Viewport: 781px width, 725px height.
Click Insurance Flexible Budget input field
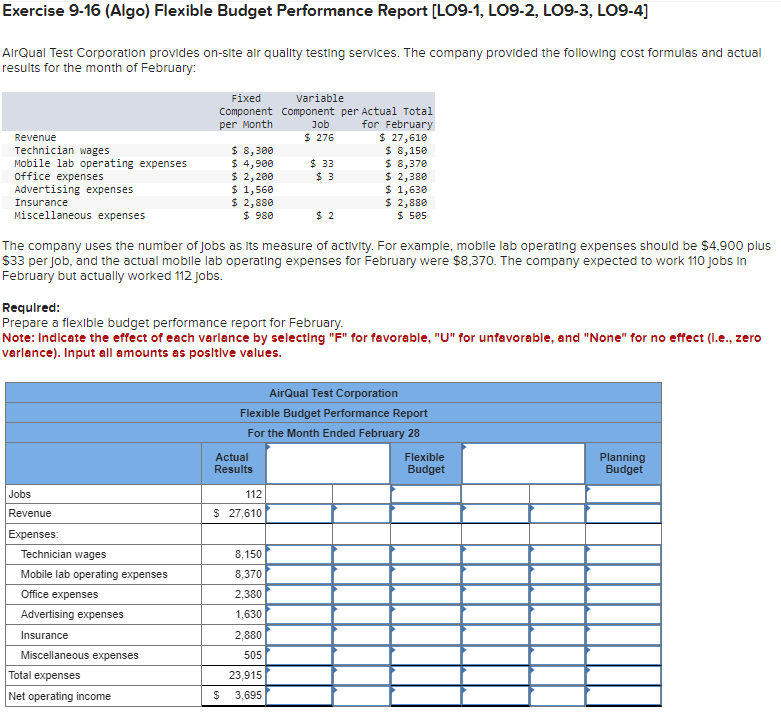[x=426, y=635]
